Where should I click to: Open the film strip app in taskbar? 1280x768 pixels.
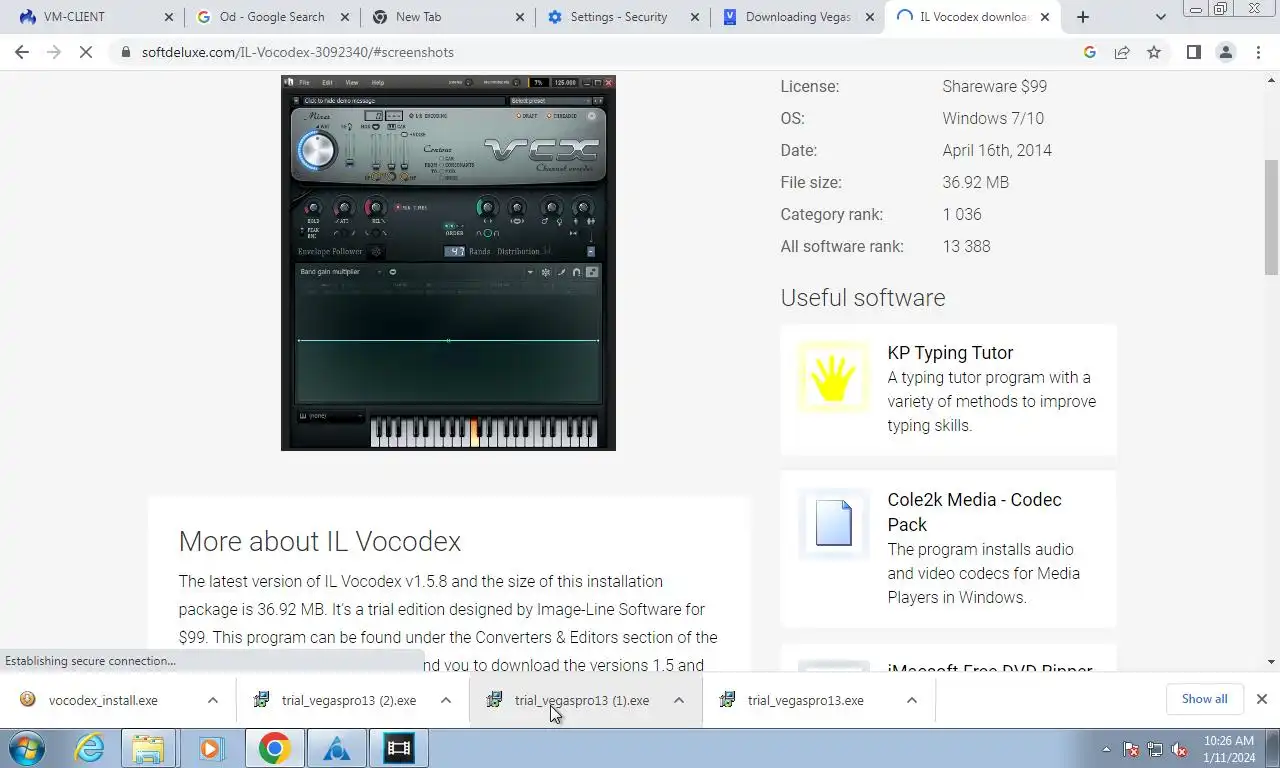(x=398, y=748)
